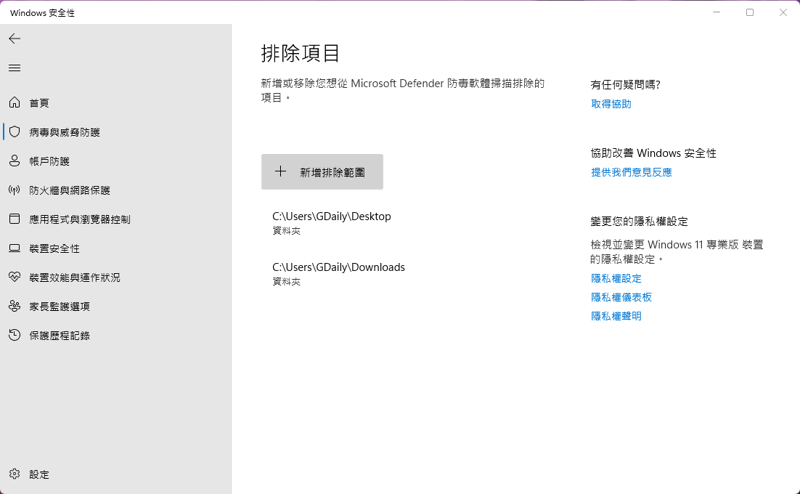Click the 提供我們意見反應 link
This screenshot has width=800, height=494.
[631, 172]
